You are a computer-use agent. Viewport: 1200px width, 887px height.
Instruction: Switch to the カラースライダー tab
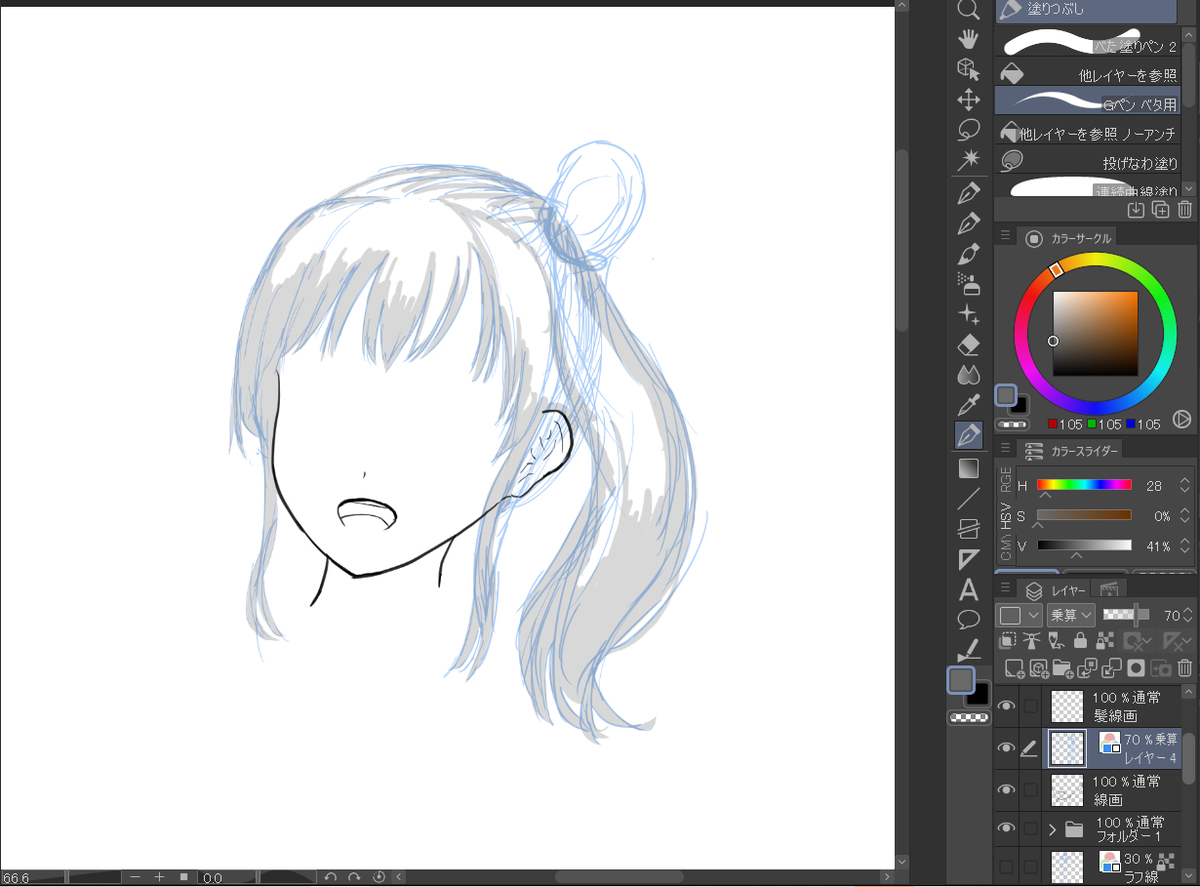1070,451
